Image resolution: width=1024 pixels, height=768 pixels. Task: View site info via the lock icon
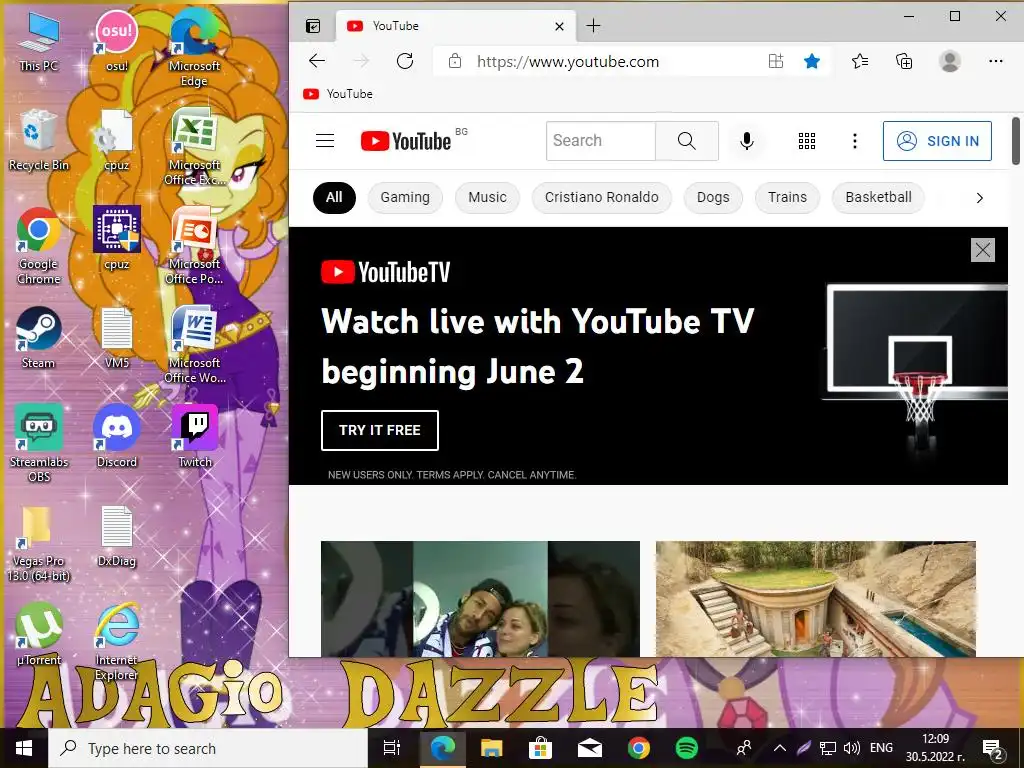[455, 61]
